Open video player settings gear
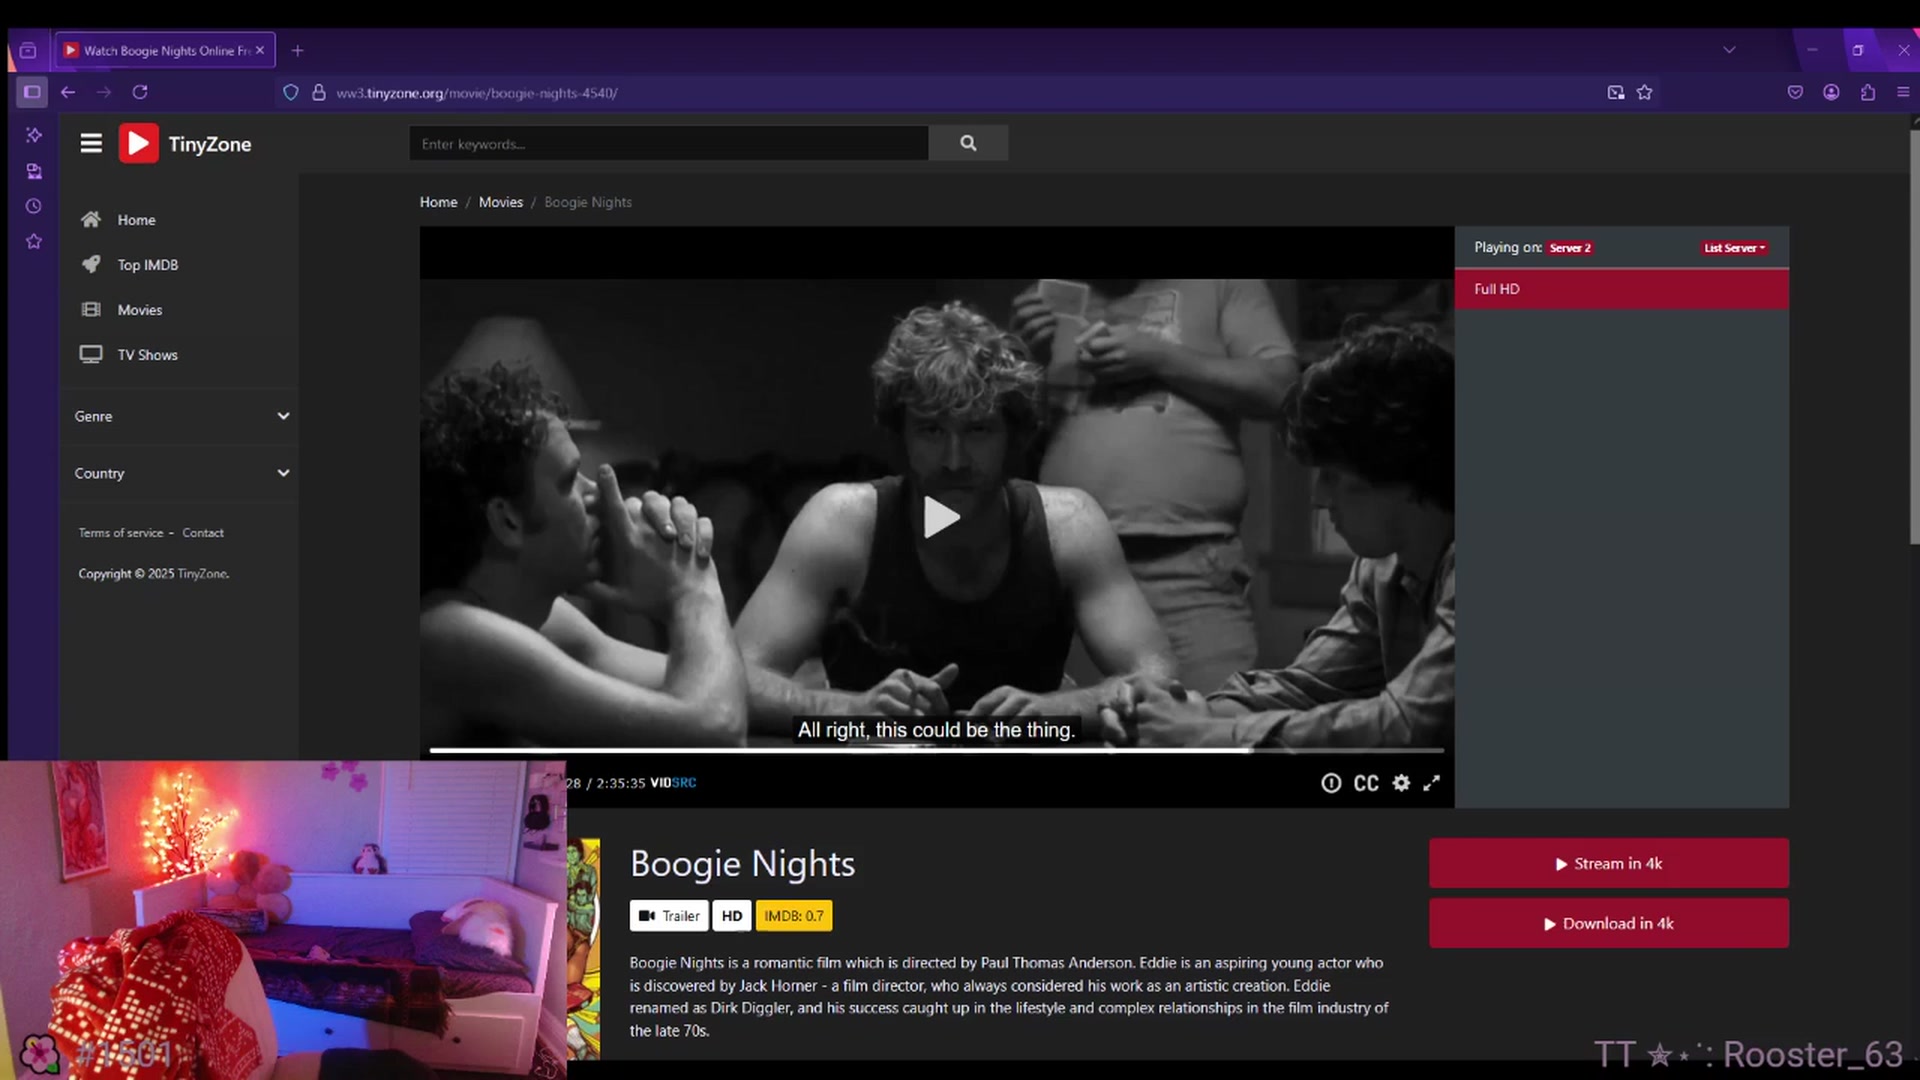Image resolution: width=1920 pixels, height=1080 pixels. click(x=1401, y=783)
